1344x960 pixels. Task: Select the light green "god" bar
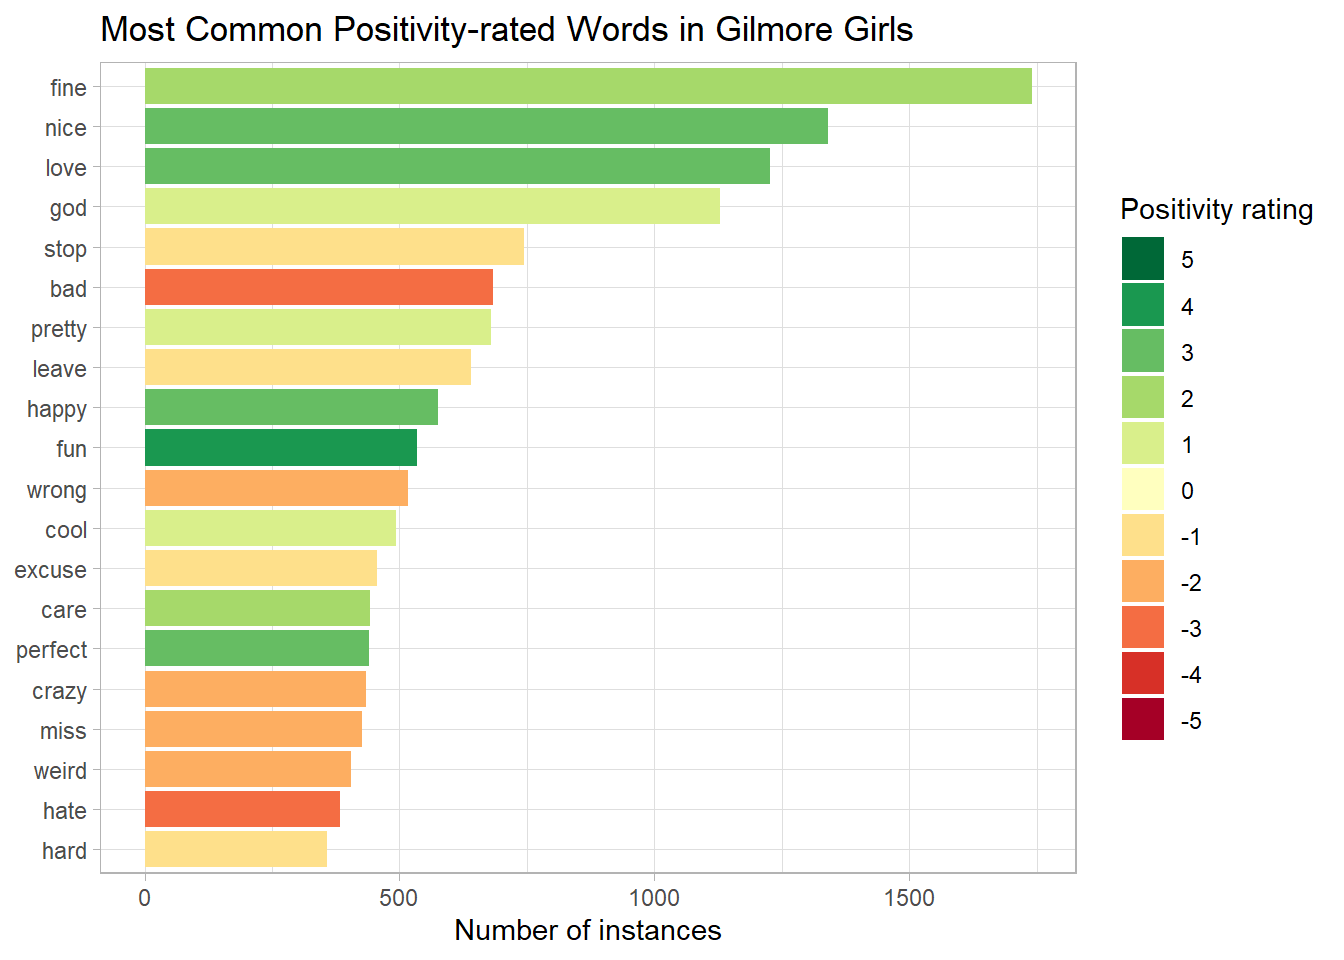[432, 206]
